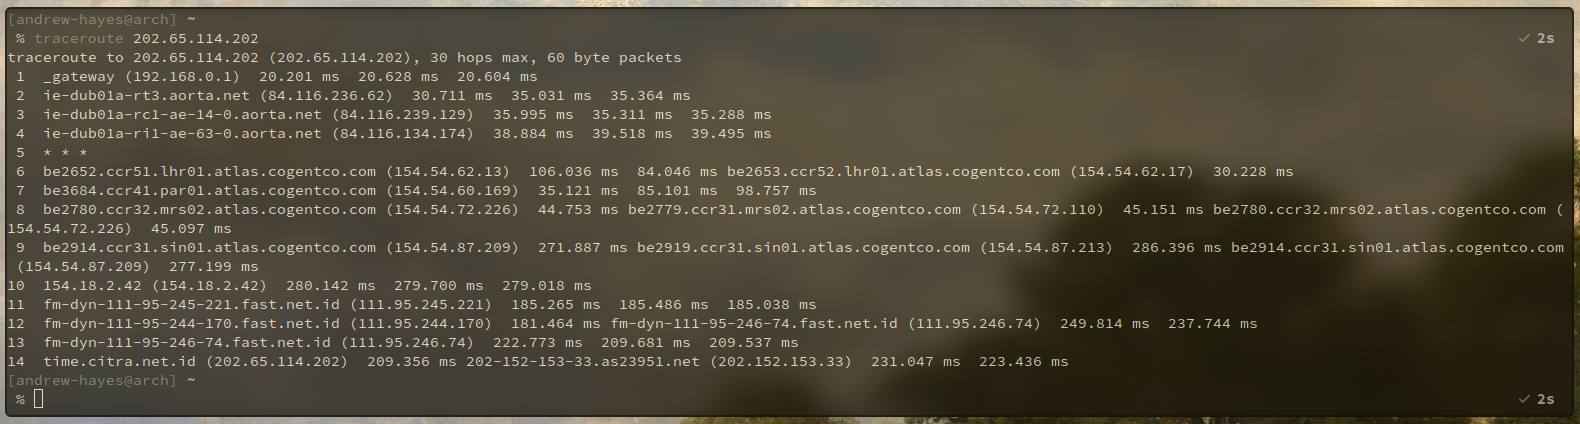Click fm-dyn-111-95-244-170.fast.net.id on hop 12
Viewport: 1580px width, 424px height.
pyautogui.click(x=191, y=323)
